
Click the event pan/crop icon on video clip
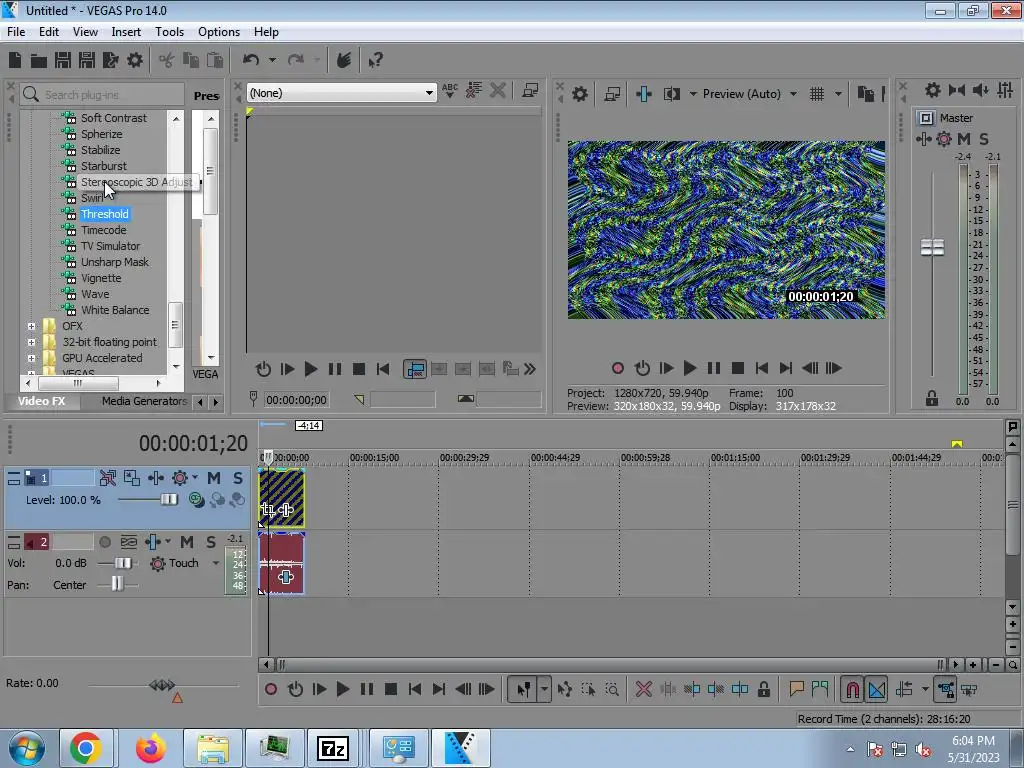coord(267,510)
